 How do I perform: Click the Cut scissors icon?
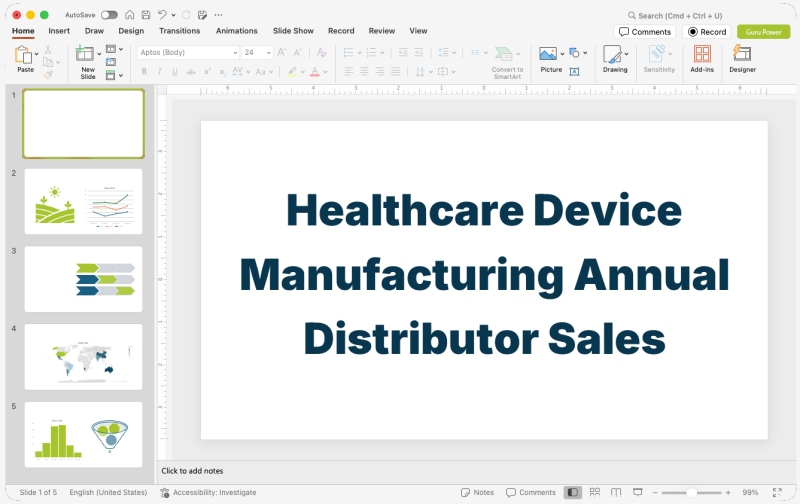coord(47,49)
